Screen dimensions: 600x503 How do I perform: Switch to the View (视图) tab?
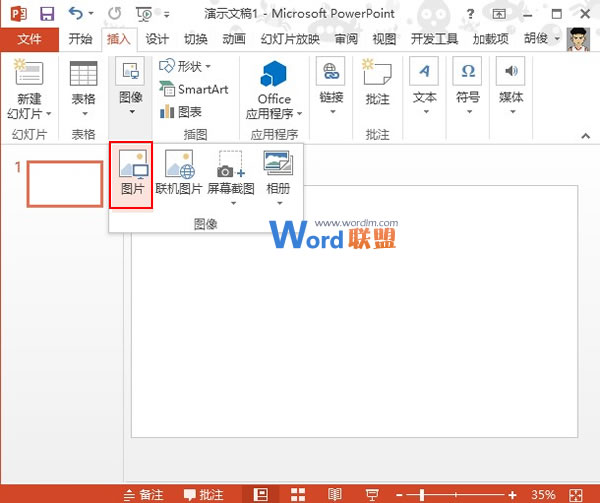coord(384,39)
